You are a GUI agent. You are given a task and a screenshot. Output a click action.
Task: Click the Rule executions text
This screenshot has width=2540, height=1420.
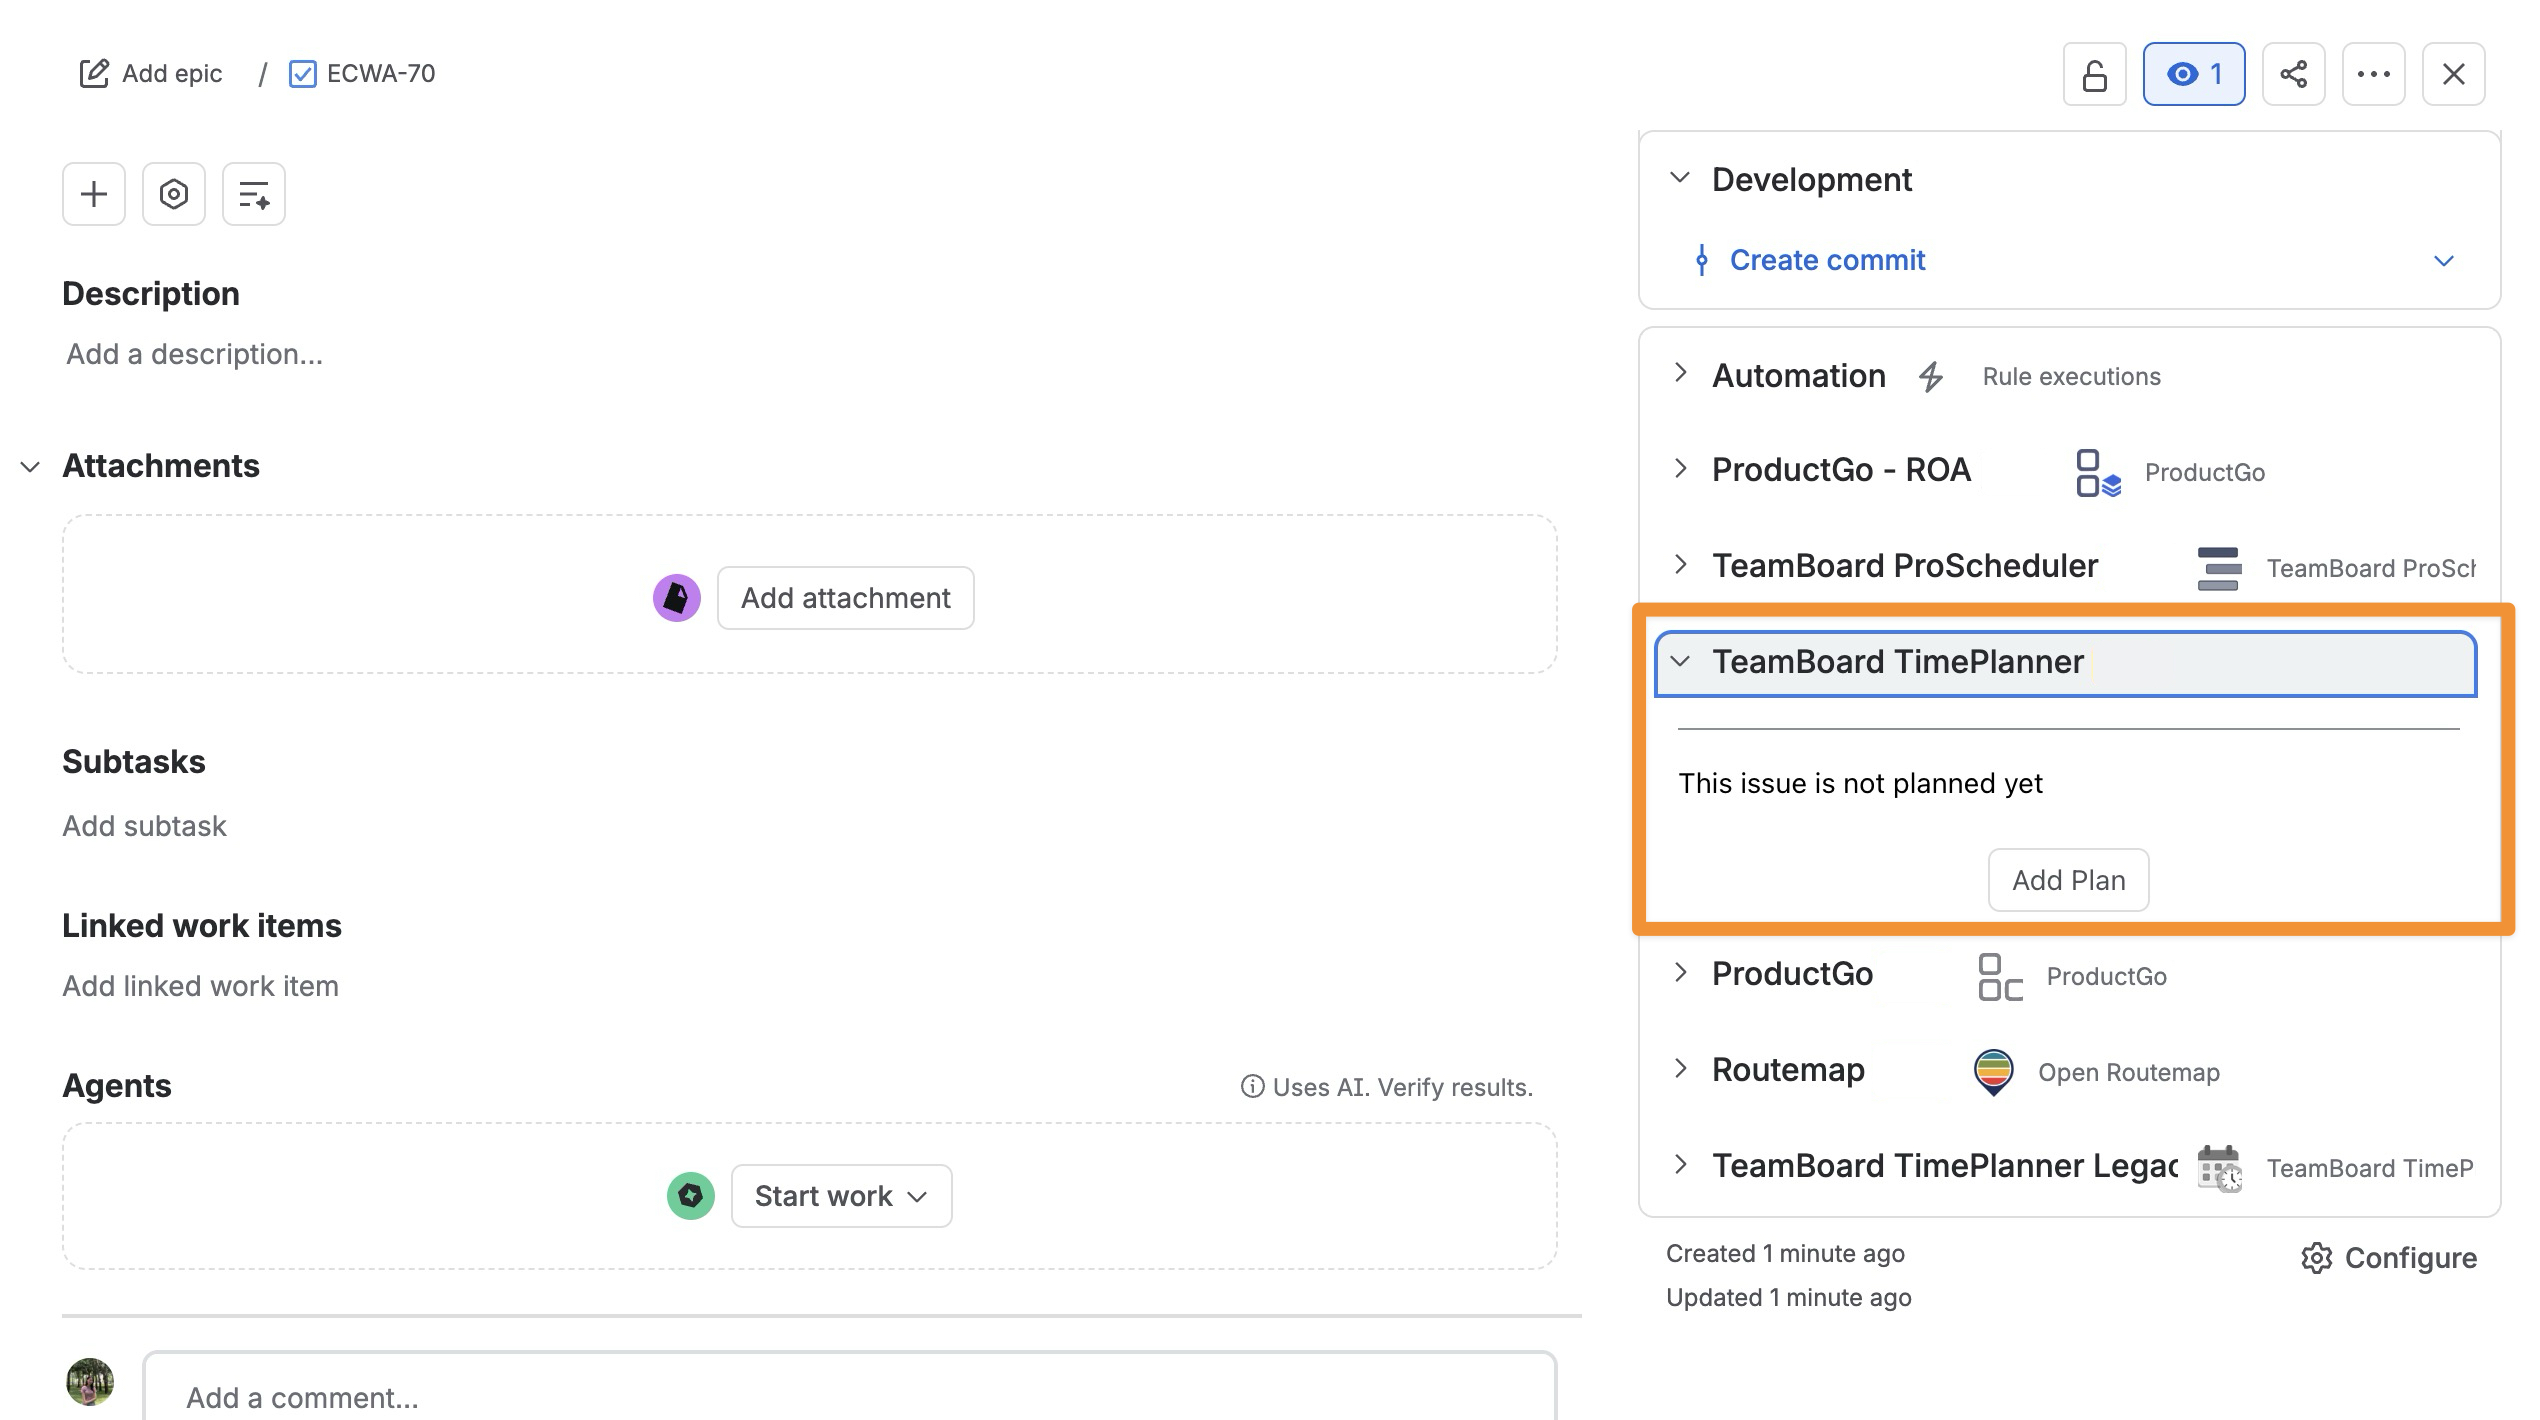[2072, 377]
